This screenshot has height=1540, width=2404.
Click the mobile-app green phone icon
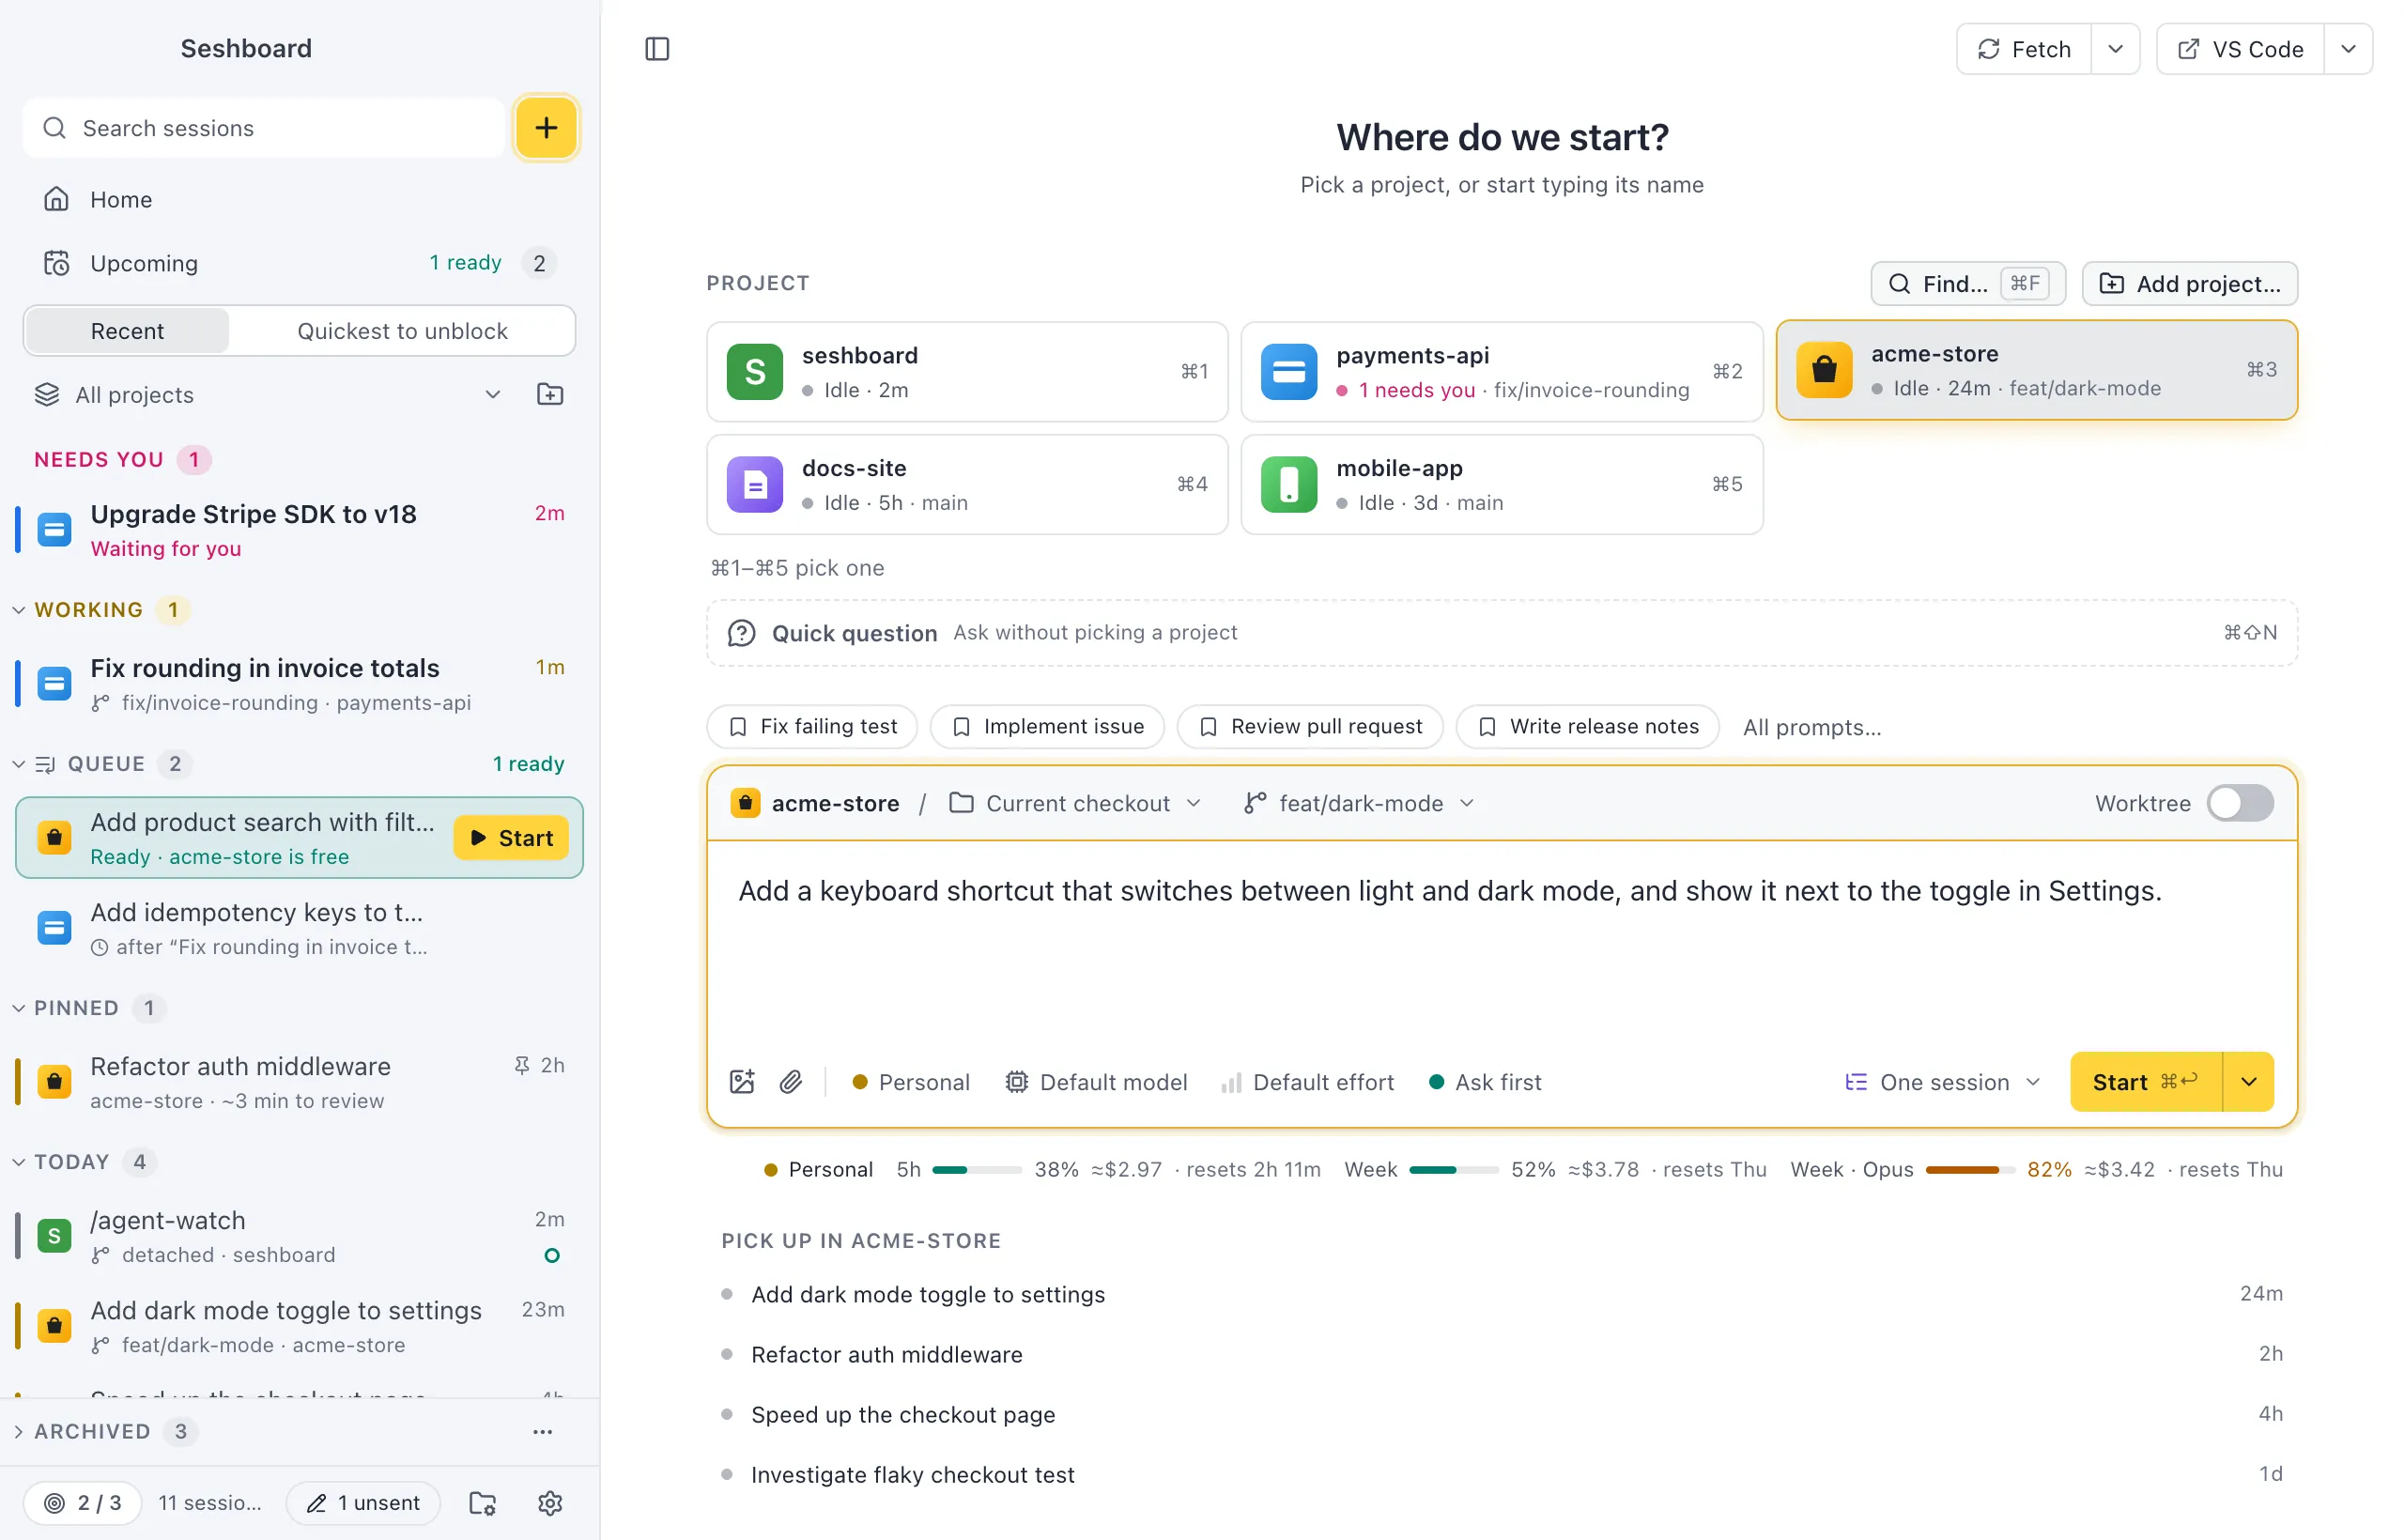pos(1289,484)
